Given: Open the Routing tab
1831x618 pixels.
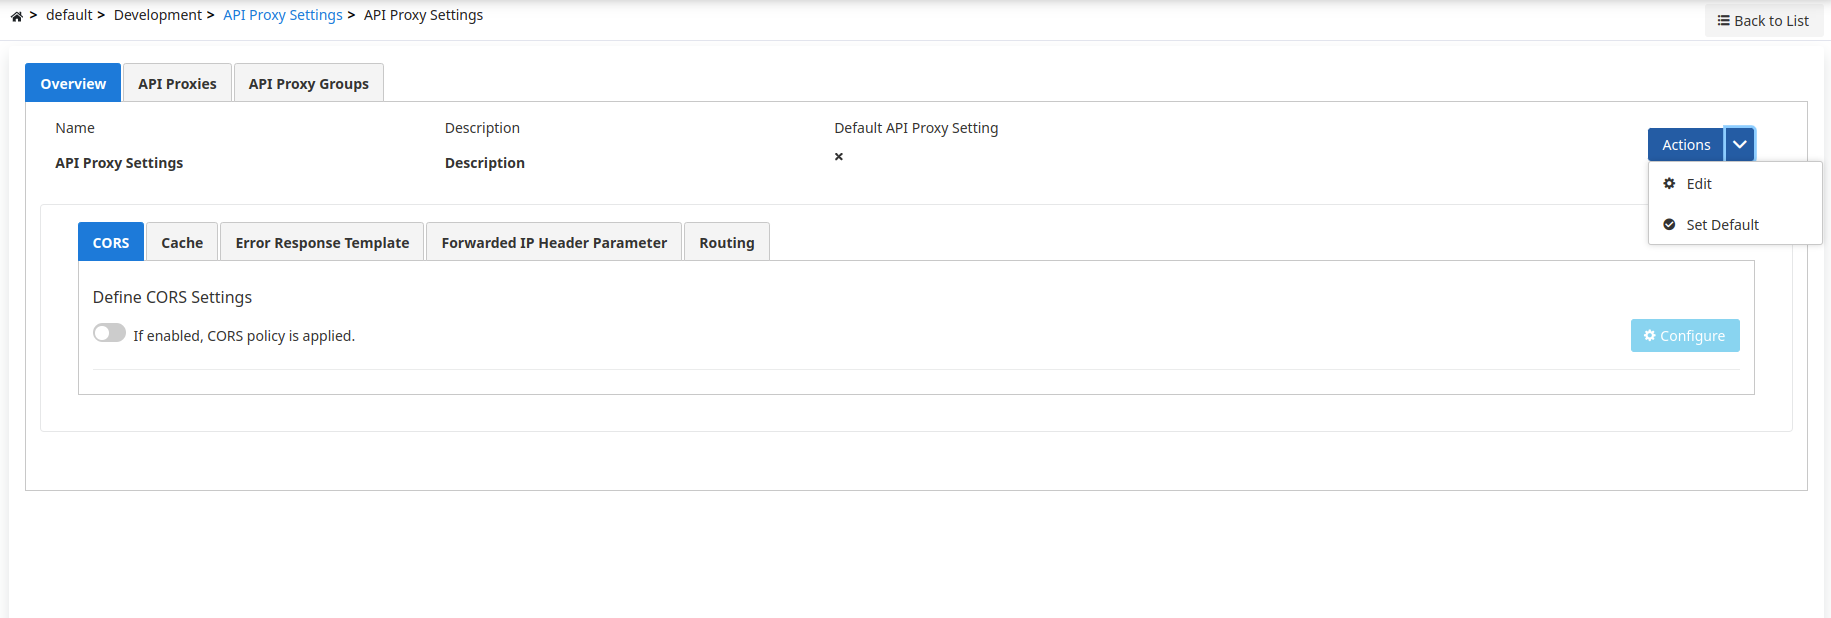Looking at the screenshot, I should [726, 243].
